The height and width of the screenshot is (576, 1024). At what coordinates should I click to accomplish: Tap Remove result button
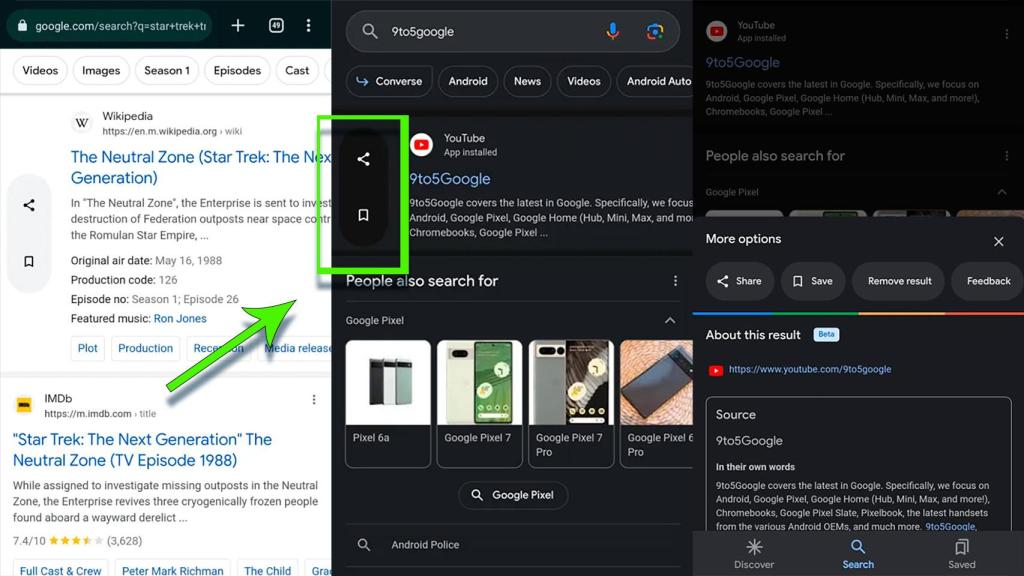[x=899, y=281]
